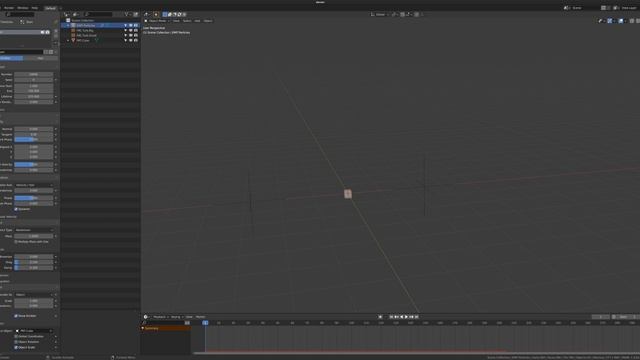Open the Render menu in the top bar
Screen dimensions: 640x360
9,8
